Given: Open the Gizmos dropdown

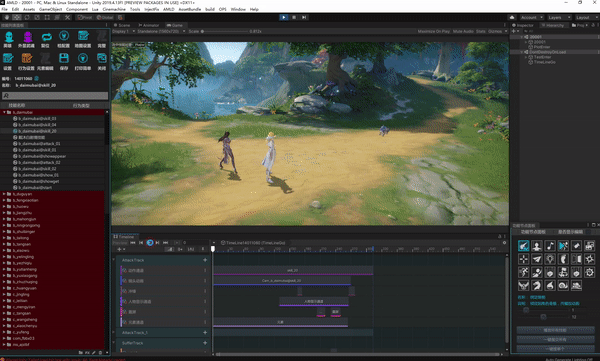Looking at the screenshot, I should 497,31.
